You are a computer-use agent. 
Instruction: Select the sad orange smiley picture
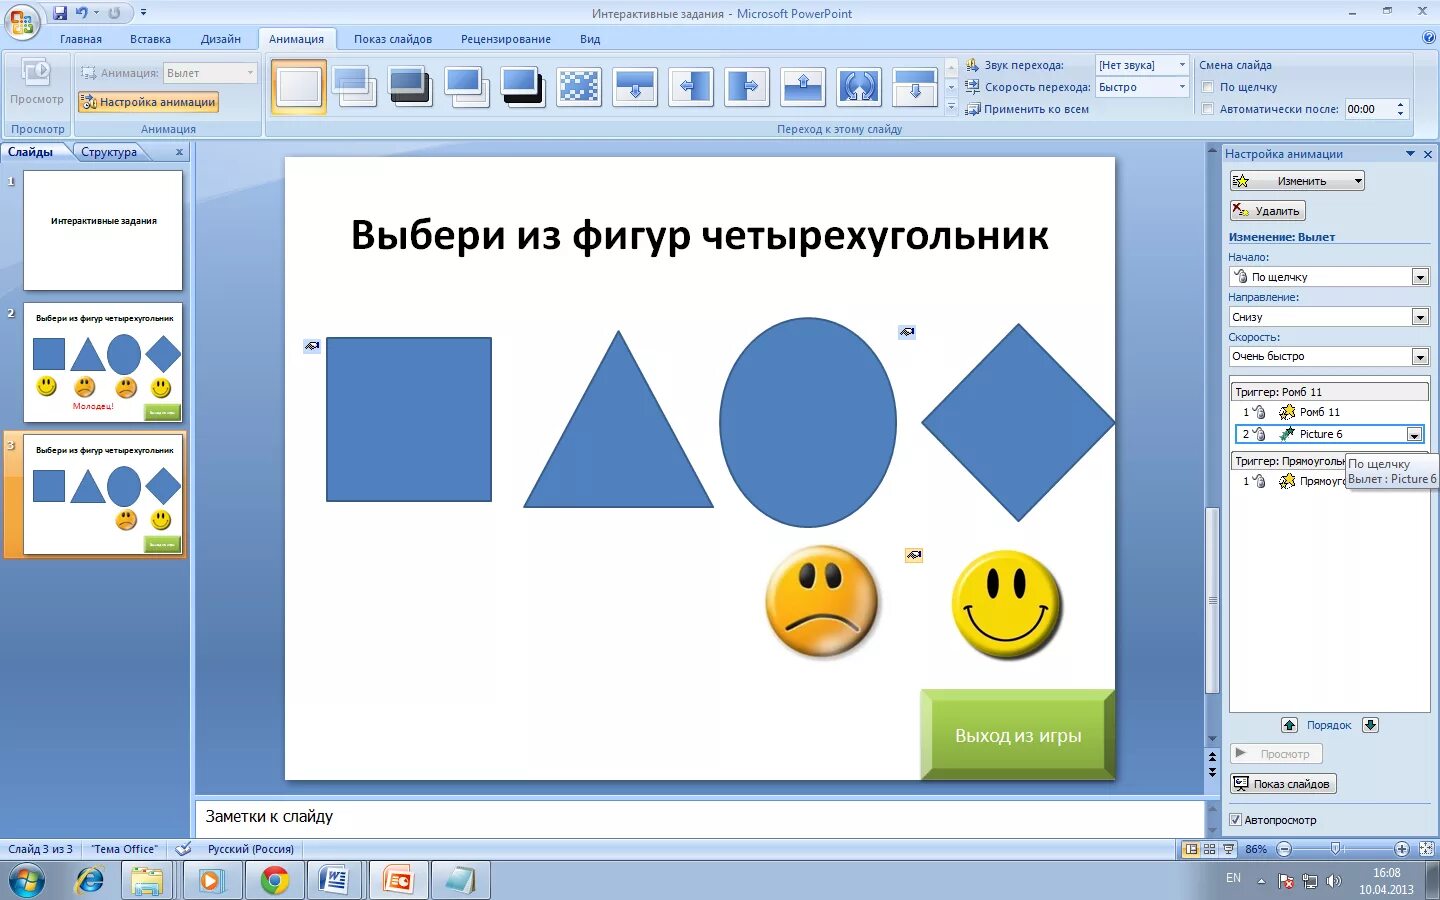(x=821, y=602)
